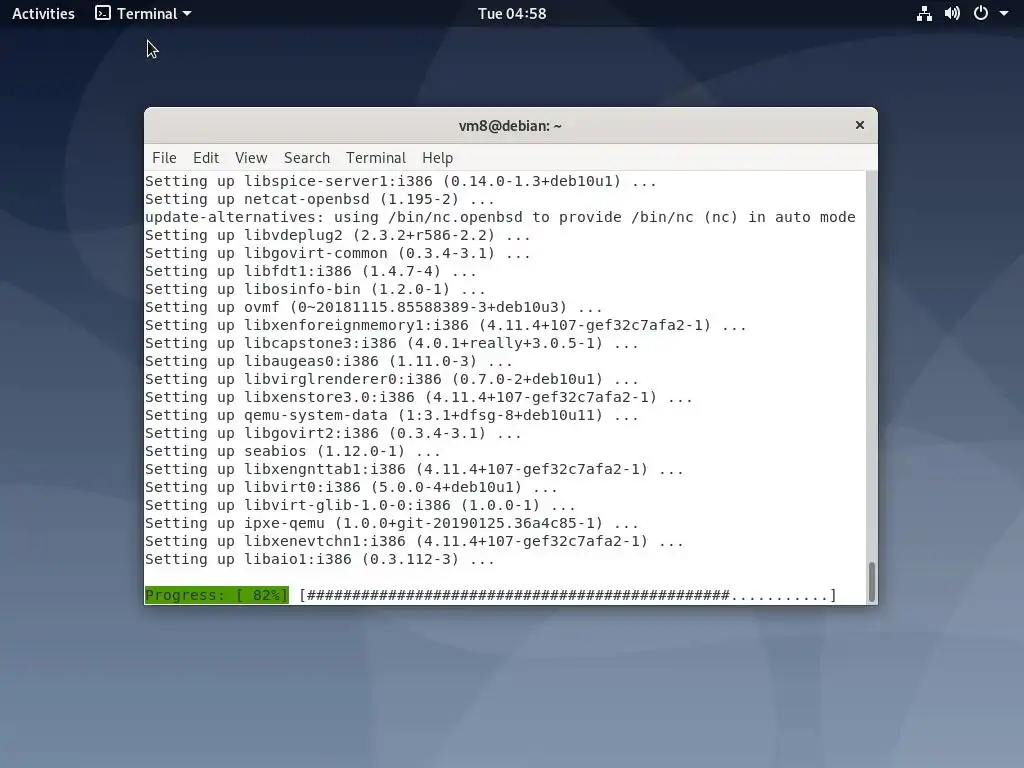
Task: Click the line 'Setting up libvdeplug2'
Action: tap(338, 235)
